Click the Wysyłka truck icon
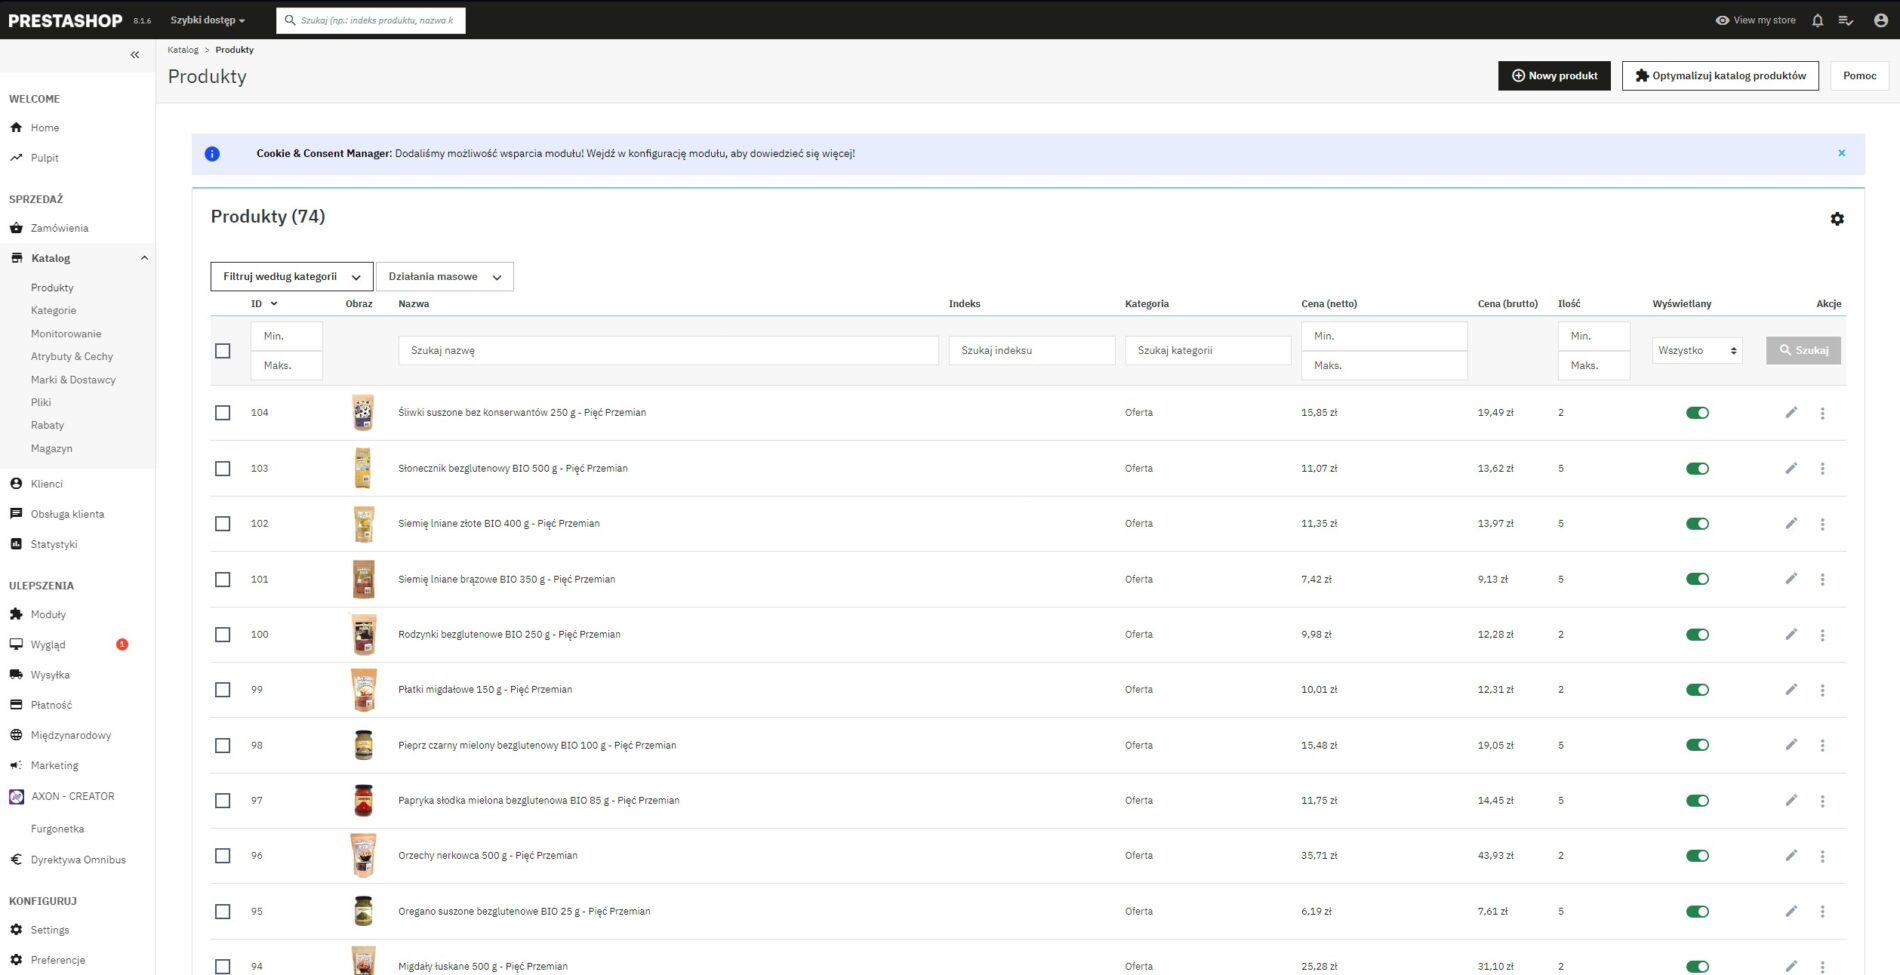 tap(16, 674)
